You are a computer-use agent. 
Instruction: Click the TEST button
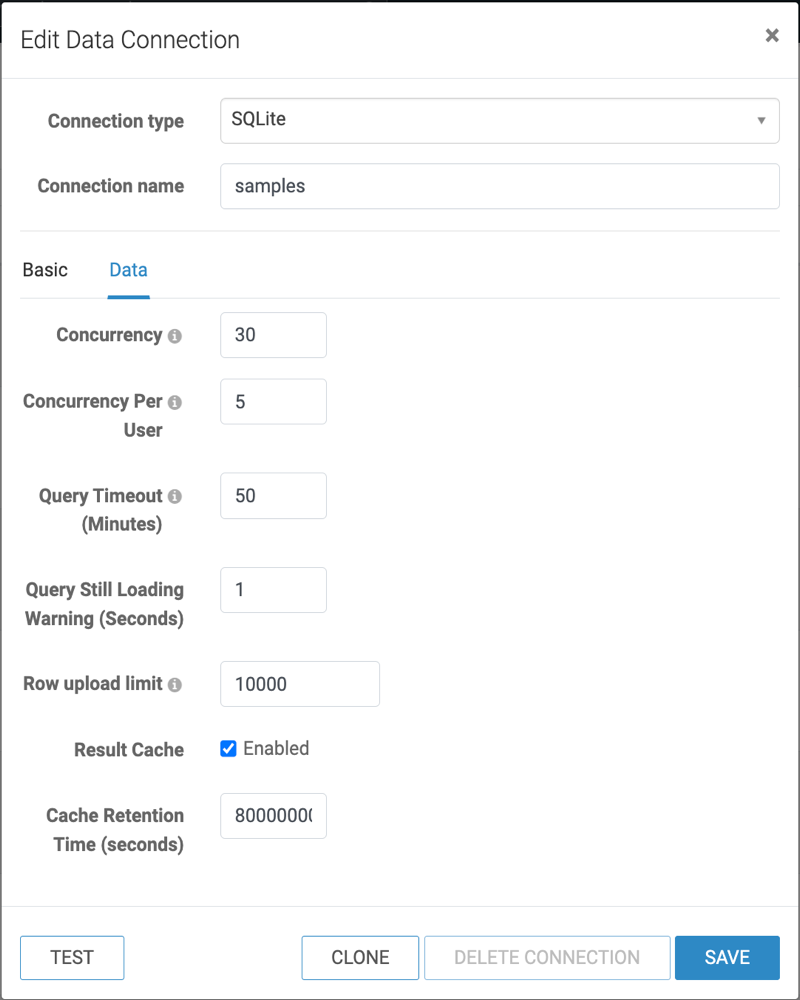[x=72, y=957]
